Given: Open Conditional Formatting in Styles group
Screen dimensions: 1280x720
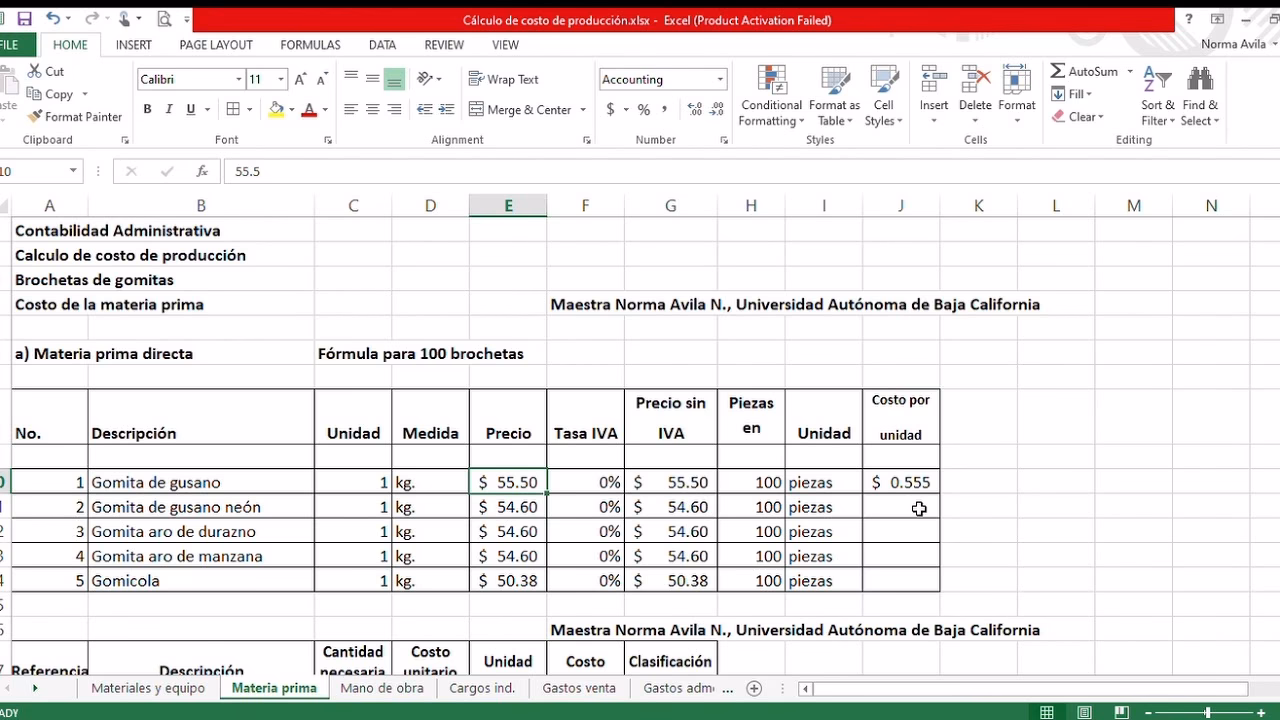Looking at the screenshot, I should 771,97.
